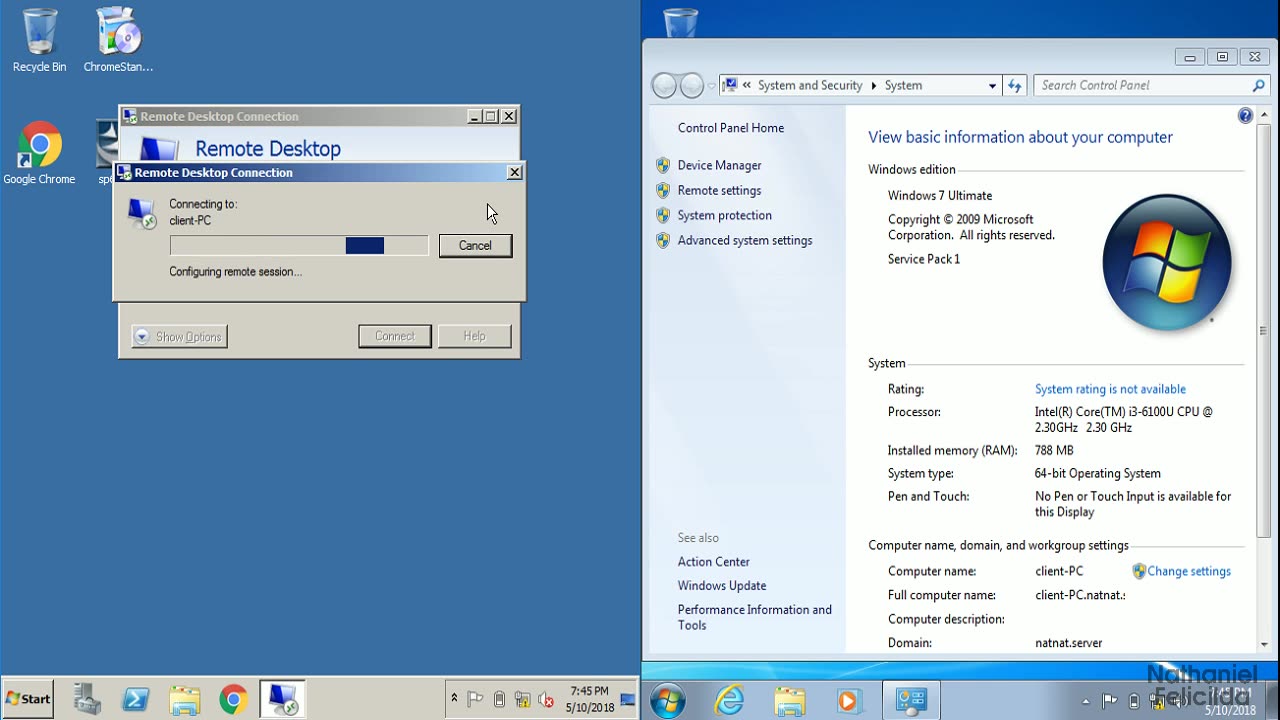Image resolution: width=1280 pixels, height=720 pixels.
Task: Open Device Manager link
Action: [x=719, y=165]
